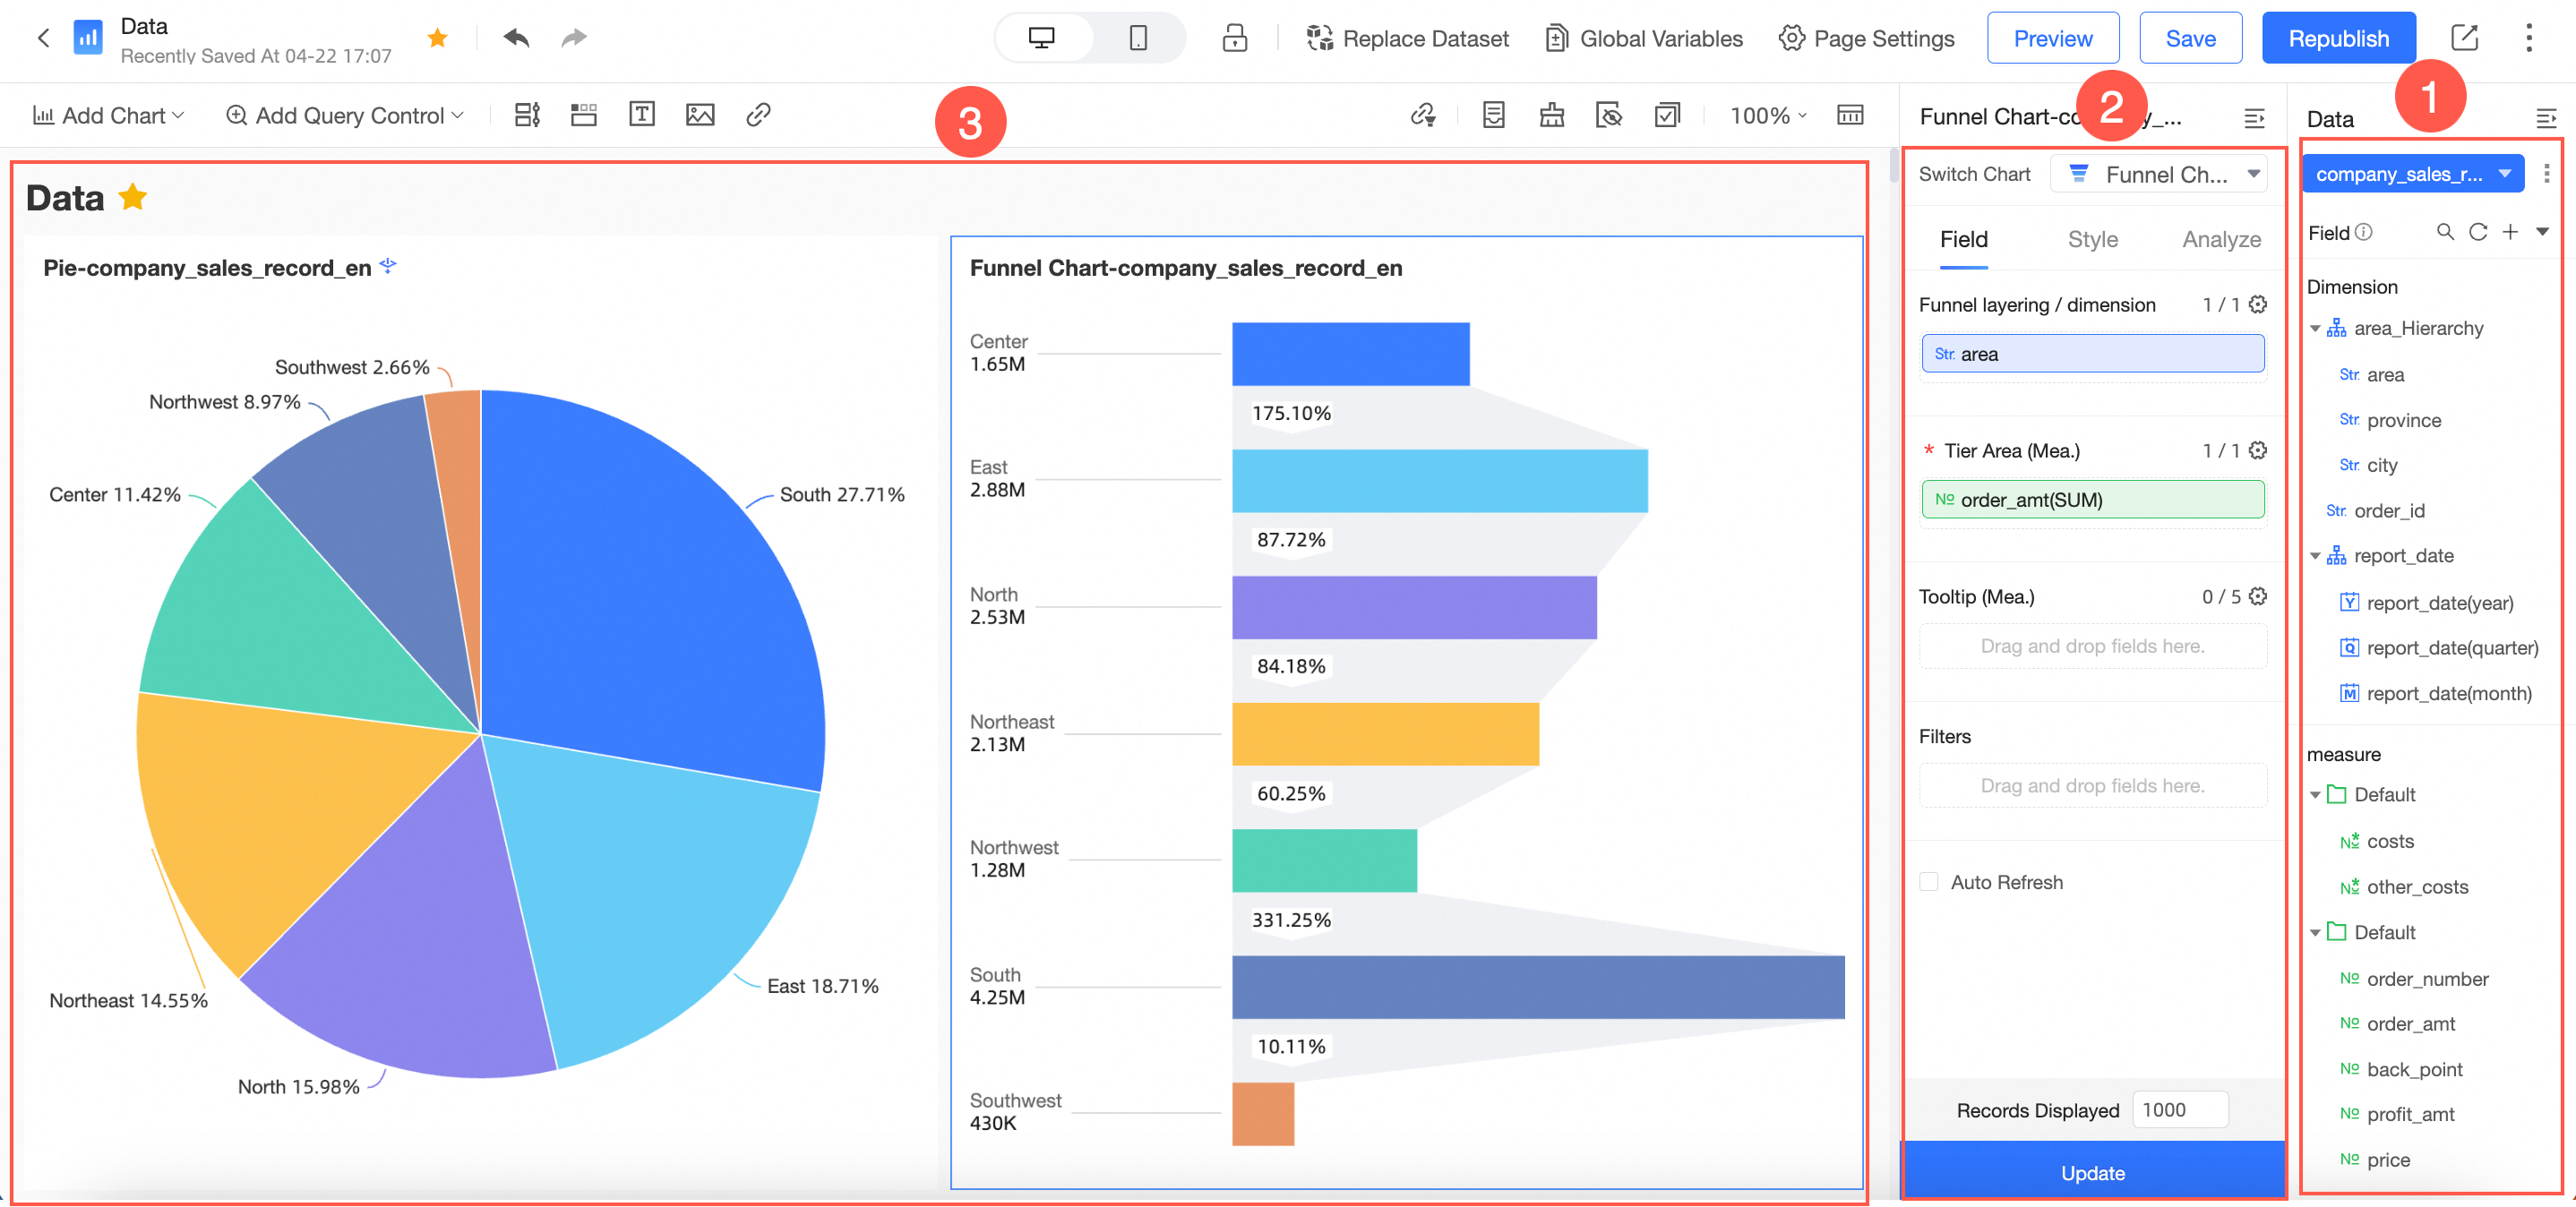Insert an image widget
Image resolution: width=2576 pixels, height=1207 pixels.
pyautogui.click(x=700, y=114)
